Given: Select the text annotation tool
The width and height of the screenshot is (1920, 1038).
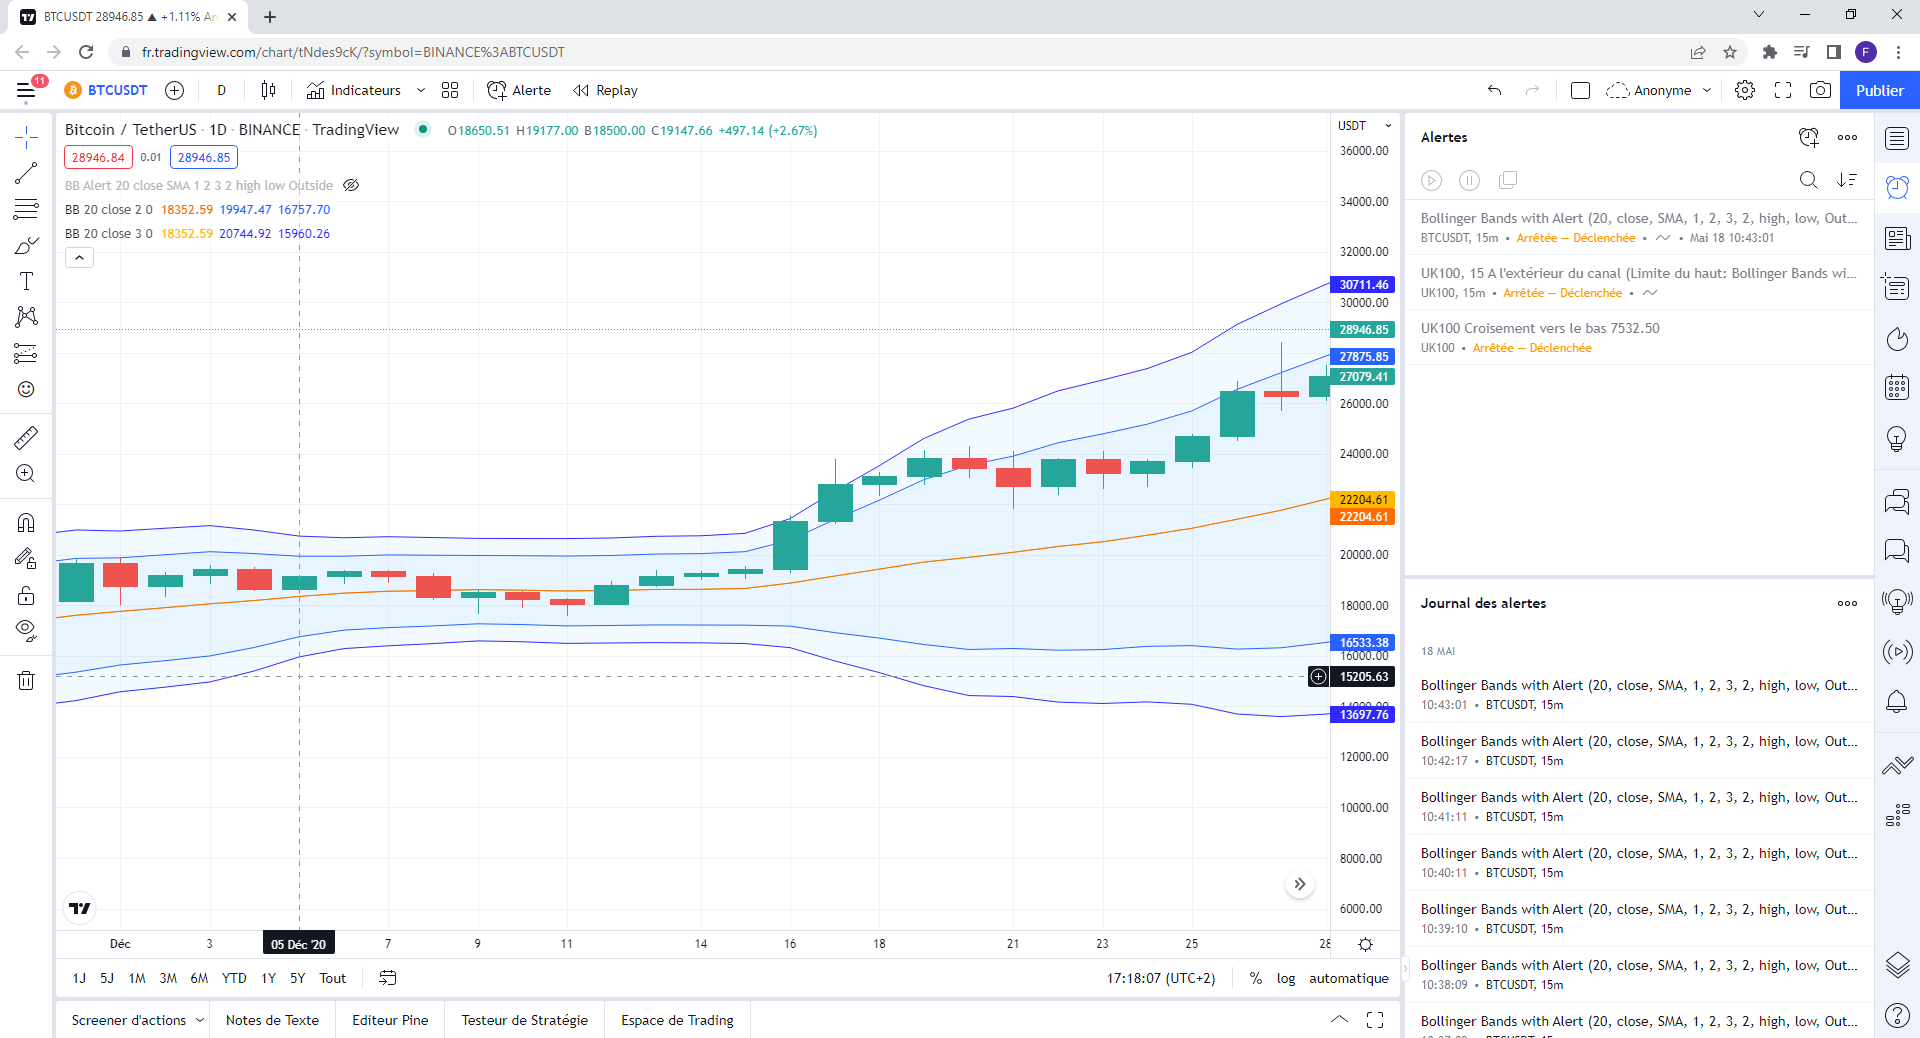Looking at the screenshot, I should [26, 281].
